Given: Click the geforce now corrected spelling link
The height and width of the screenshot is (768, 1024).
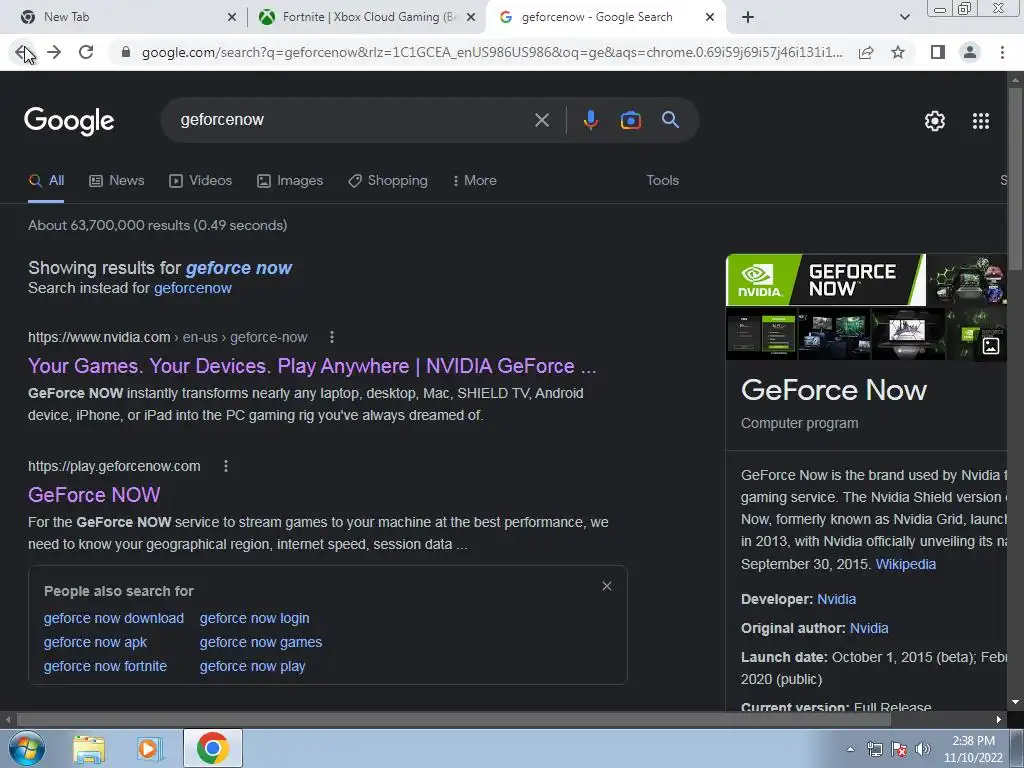Looking at the screenshot, I should (238, 268).
